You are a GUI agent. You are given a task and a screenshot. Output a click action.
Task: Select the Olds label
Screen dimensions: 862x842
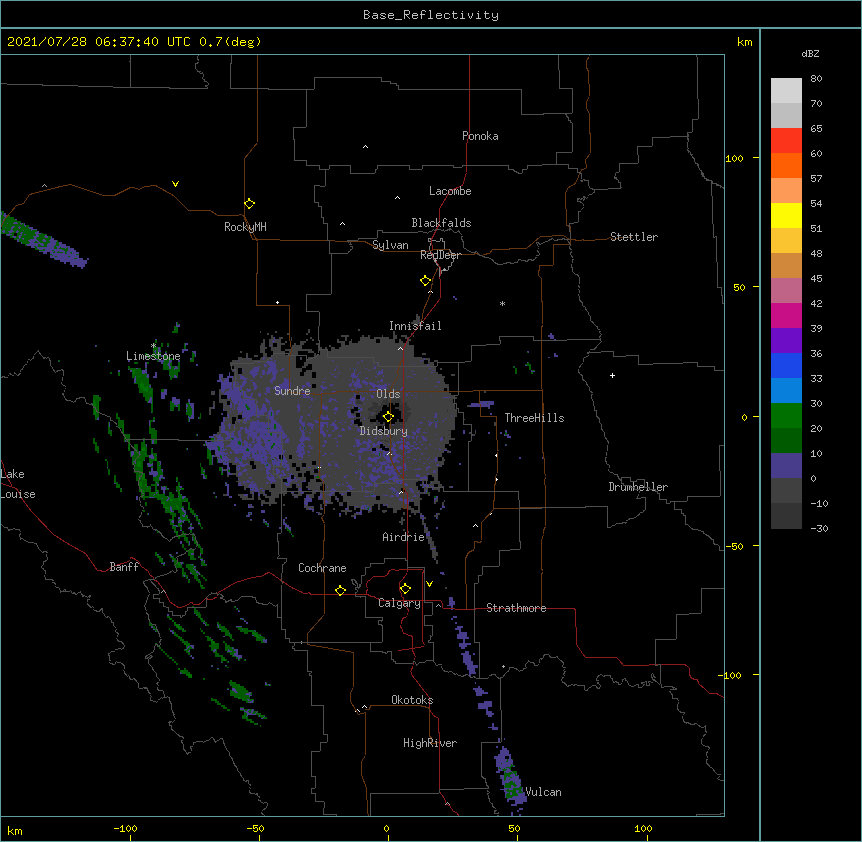[388, 394]
